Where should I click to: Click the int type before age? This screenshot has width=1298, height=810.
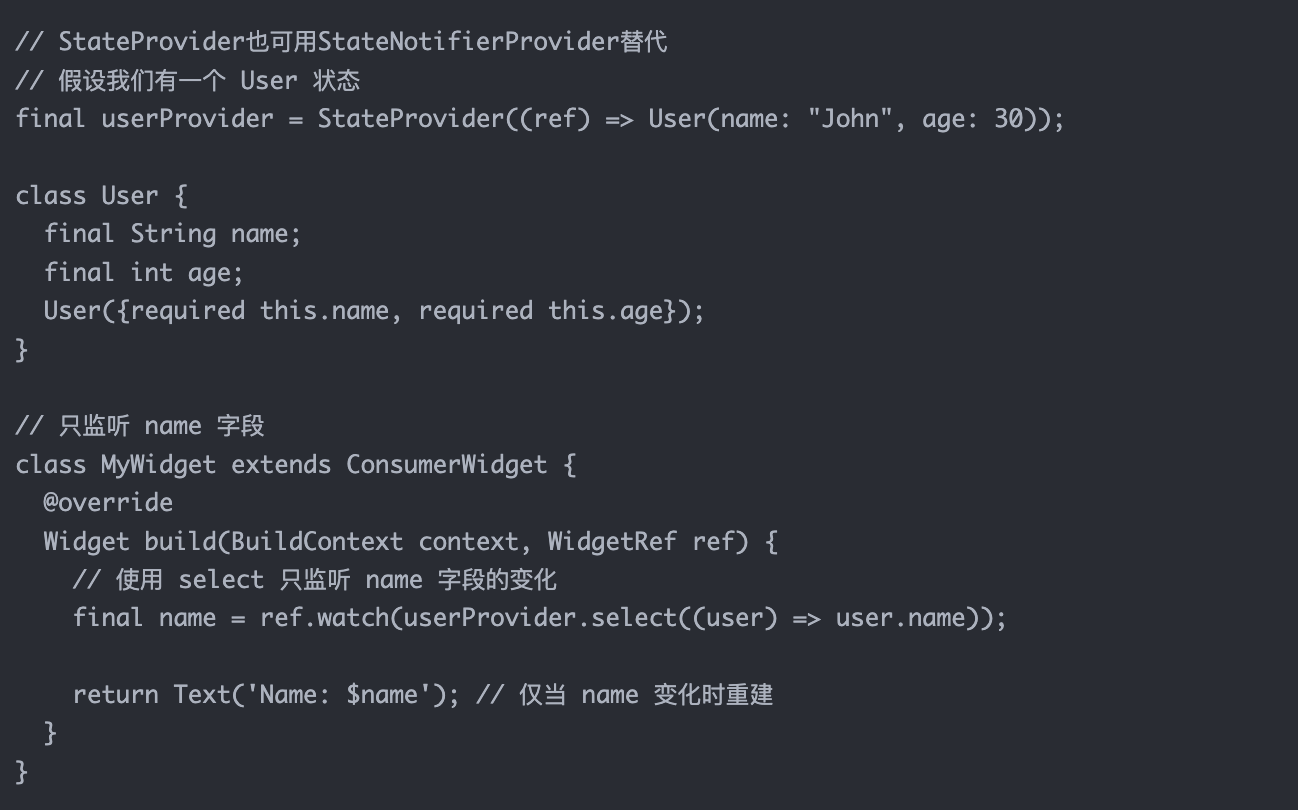pyautogui.click(x=152, y=272)
